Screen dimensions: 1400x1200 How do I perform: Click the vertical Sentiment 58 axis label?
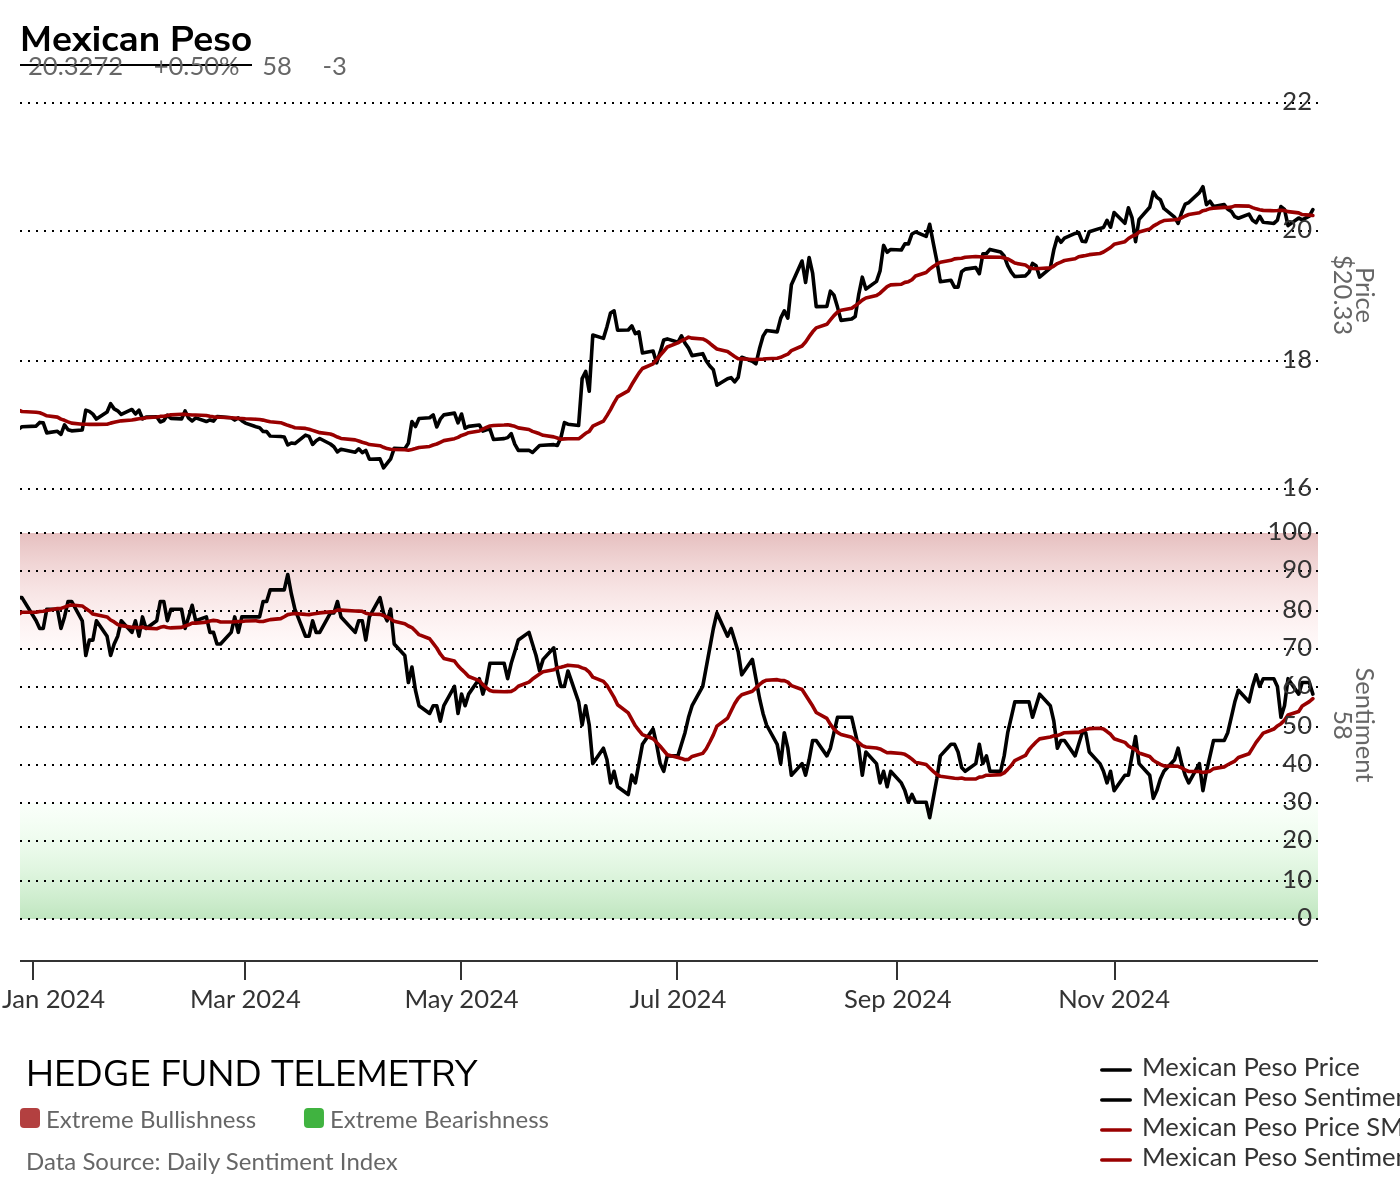coord(1352,725)
